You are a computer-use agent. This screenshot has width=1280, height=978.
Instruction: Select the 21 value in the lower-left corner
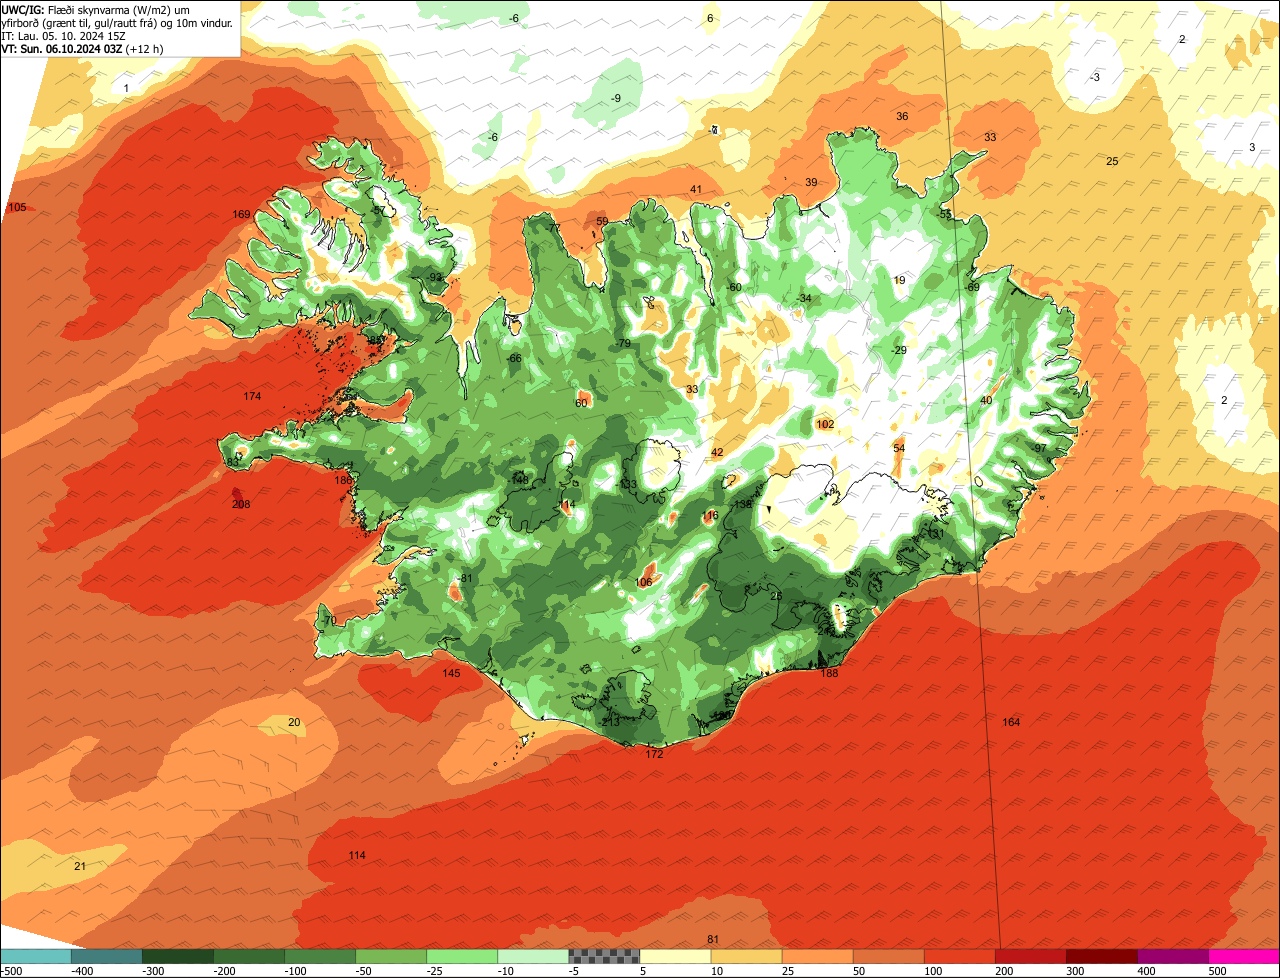[80, 866]
